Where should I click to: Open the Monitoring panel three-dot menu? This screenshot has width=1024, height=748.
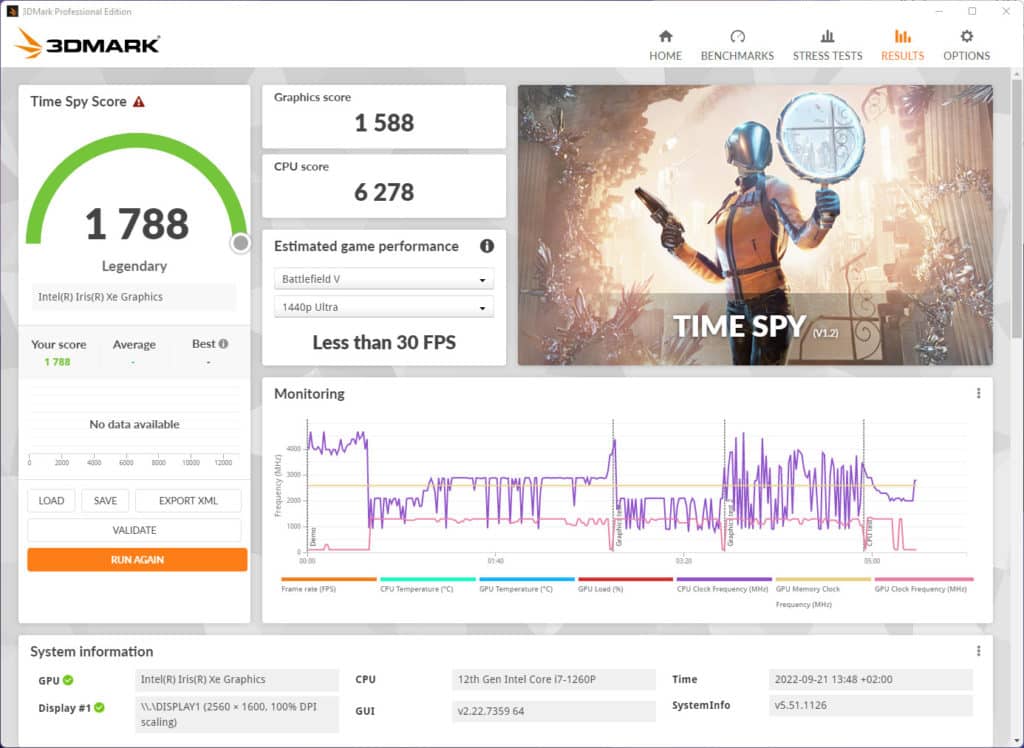(978, 393)
